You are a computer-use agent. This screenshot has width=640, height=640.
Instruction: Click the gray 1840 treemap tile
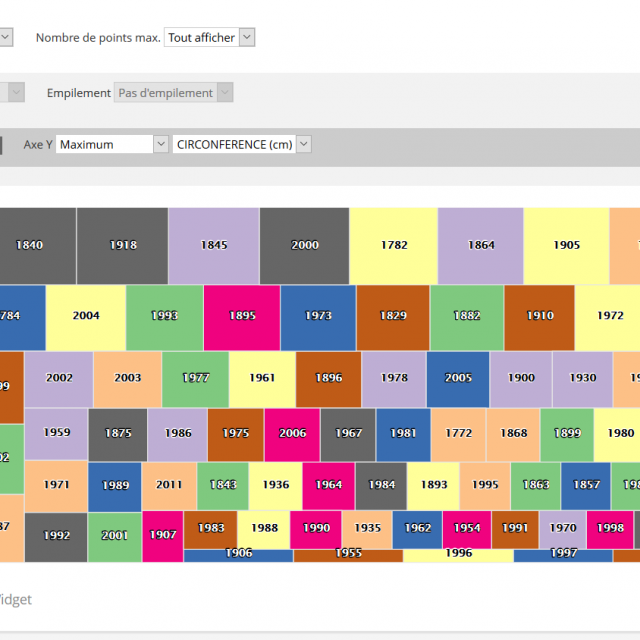(32, 245)
